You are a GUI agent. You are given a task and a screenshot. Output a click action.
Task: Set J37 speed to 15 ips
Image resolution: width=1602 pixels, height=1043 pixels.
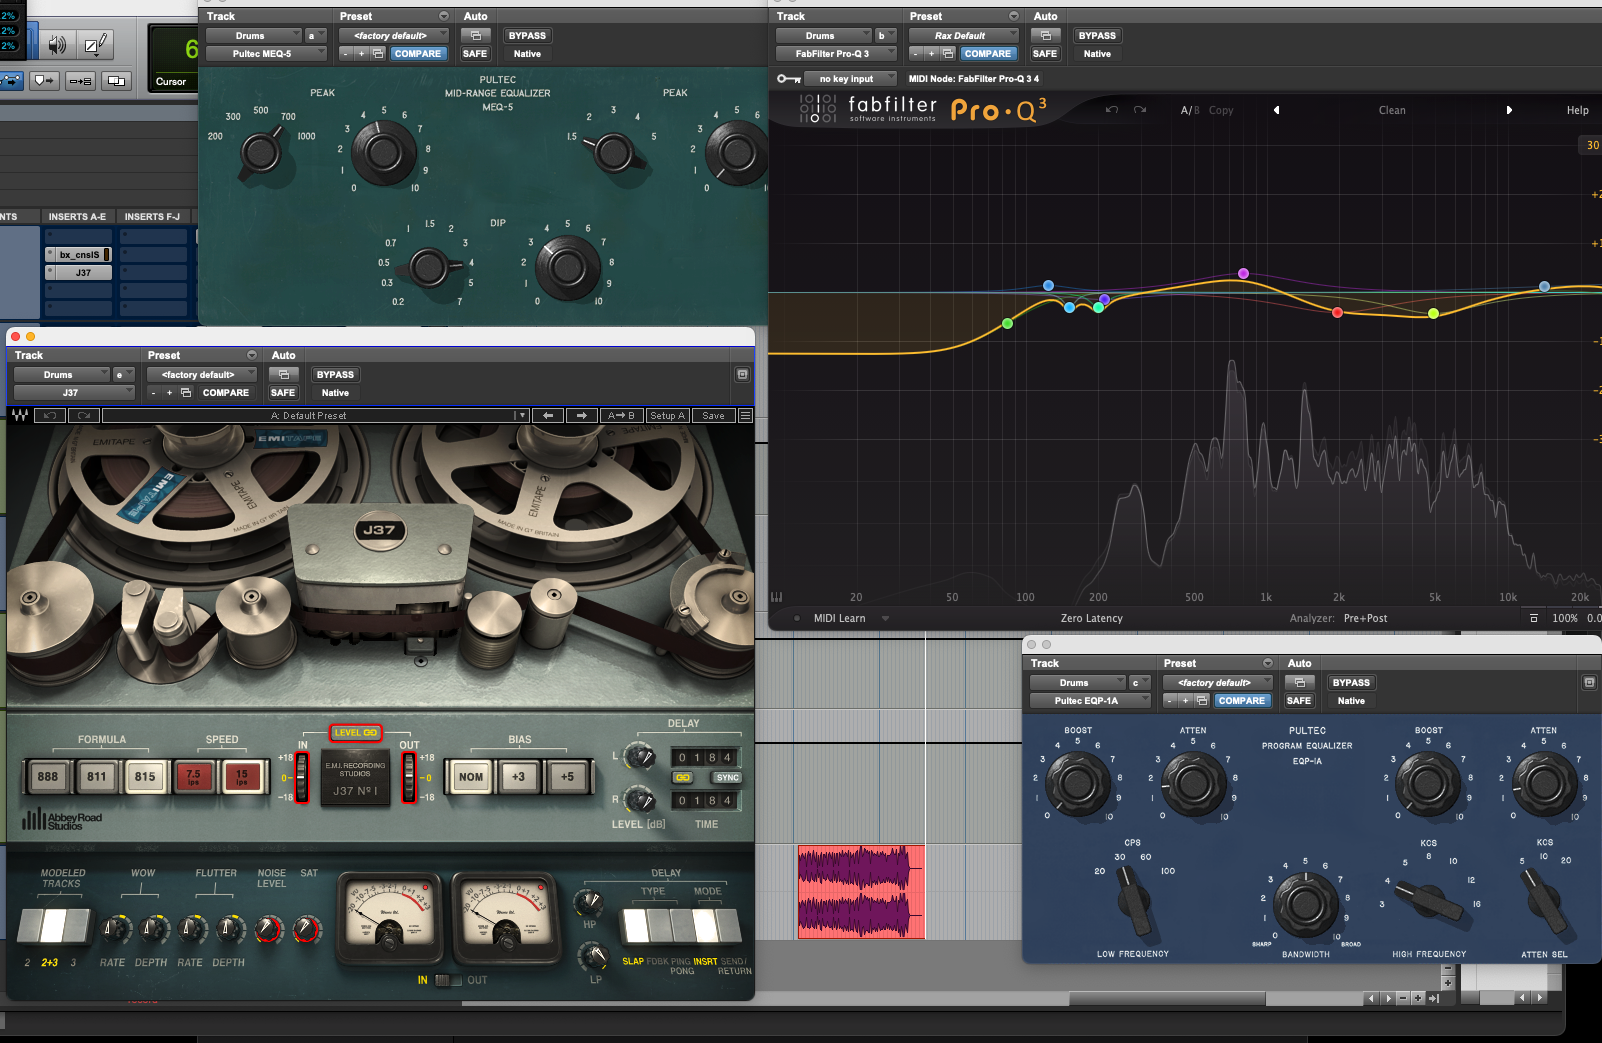241,776
